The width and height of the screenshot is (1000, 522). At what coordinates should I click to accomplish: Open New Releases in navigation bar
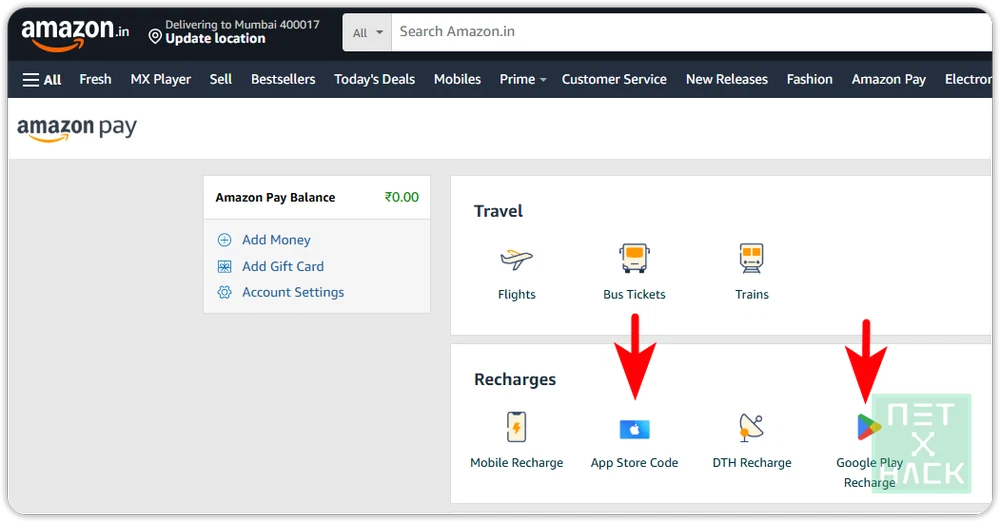[726, 79]
